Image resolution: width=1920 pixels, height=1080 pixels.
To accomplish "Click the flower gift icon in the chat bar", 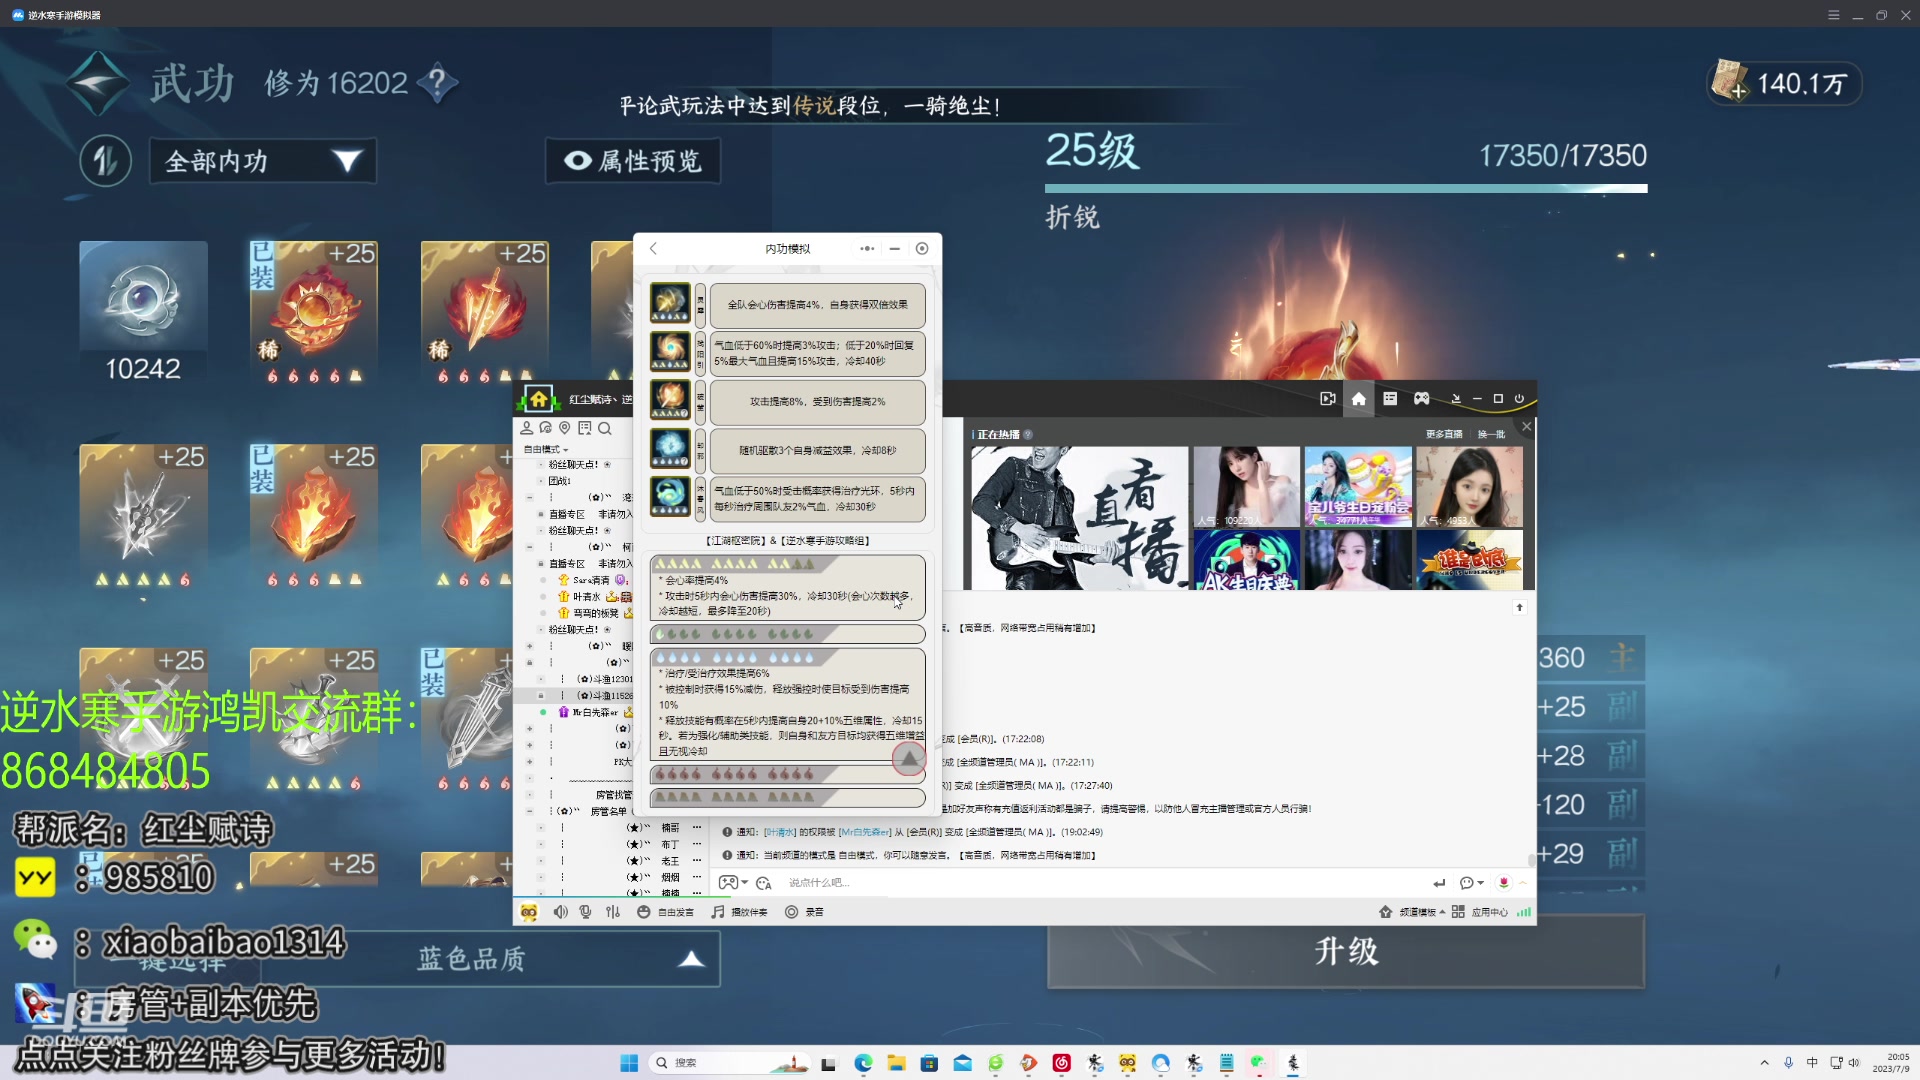I will (x=1503, y=883).
